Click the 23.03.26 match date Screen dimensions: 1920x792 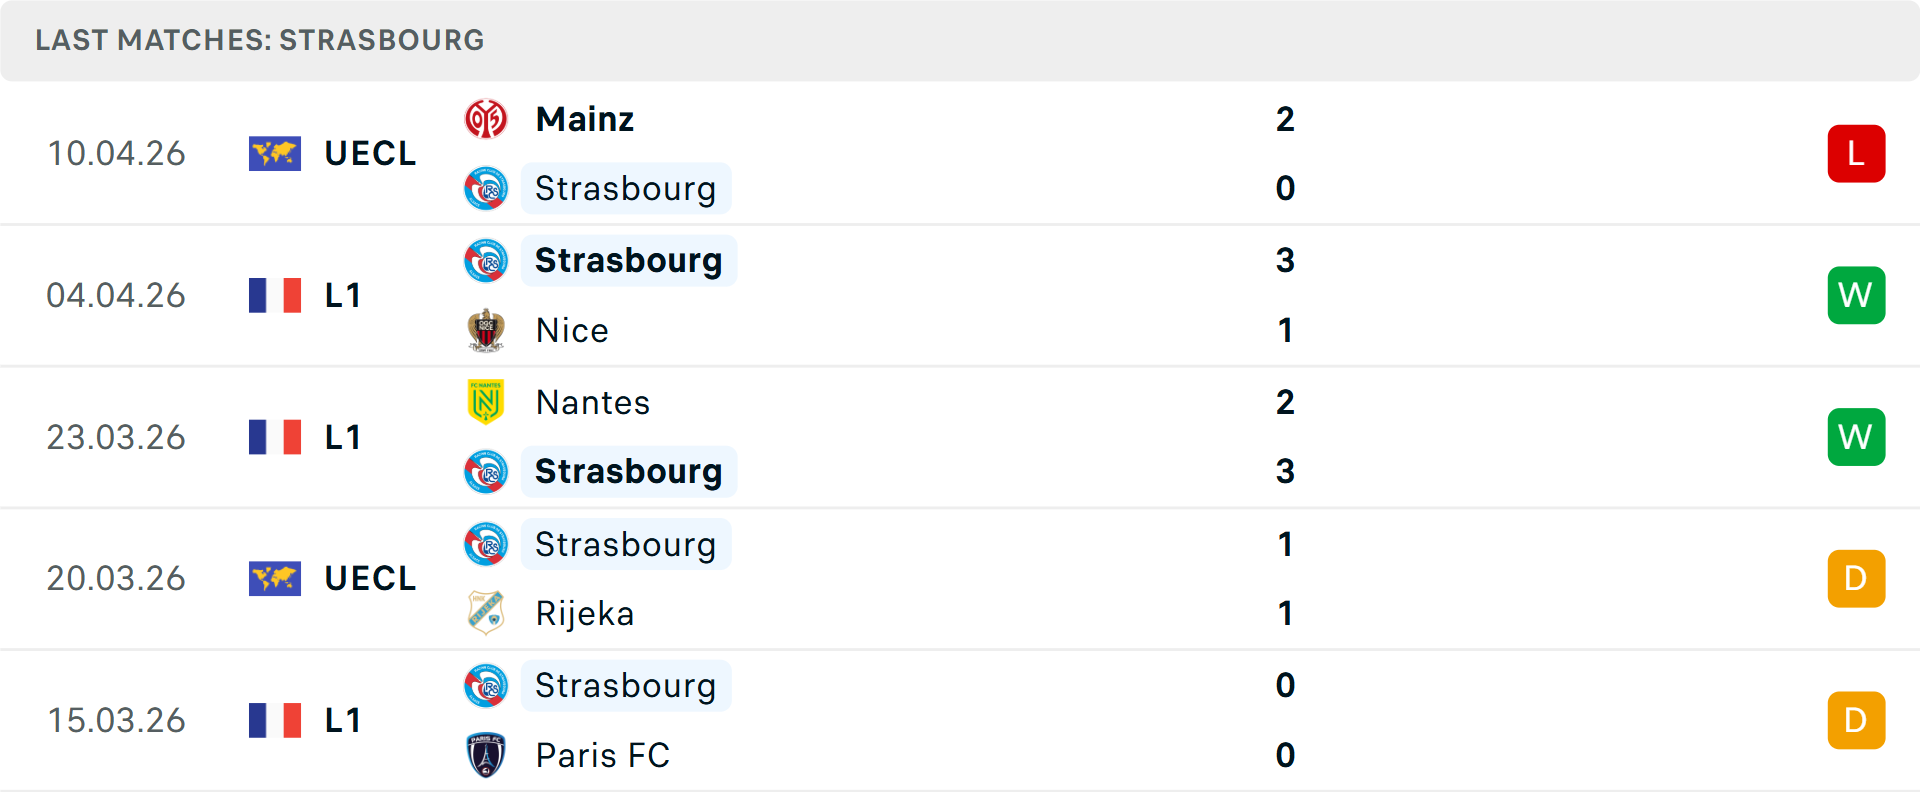(116, 437)
